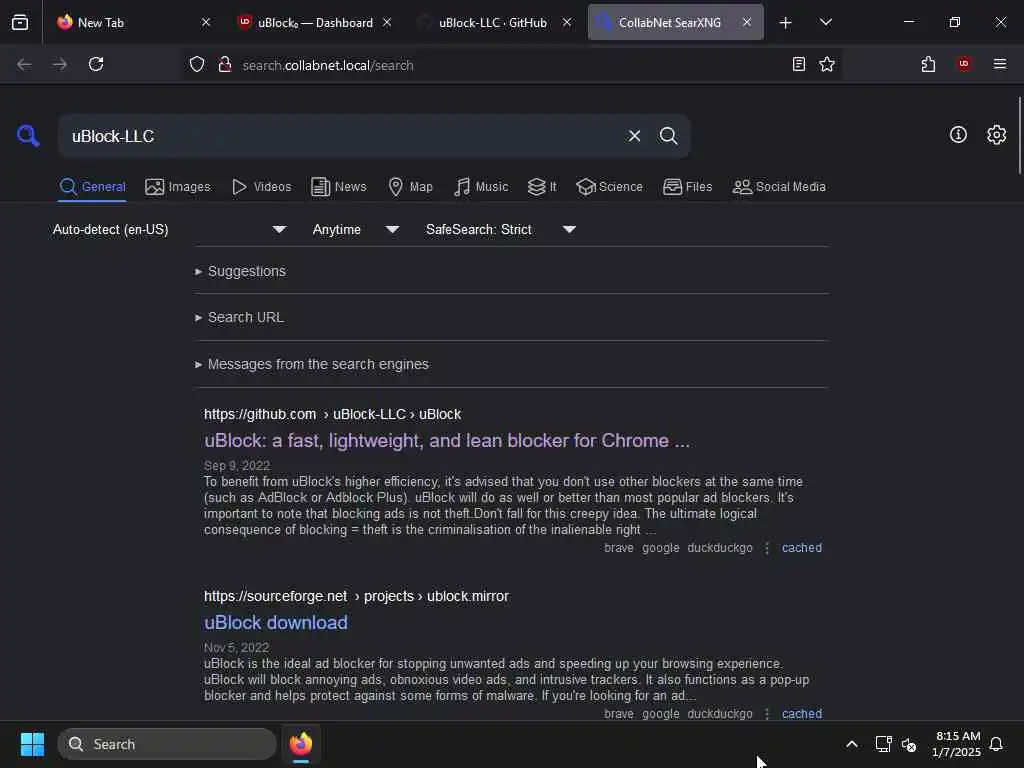This screenshot has width=1024, height=768.
Task: Click the SearXNG magnifier logo
Action: click(x=28, y=136)
